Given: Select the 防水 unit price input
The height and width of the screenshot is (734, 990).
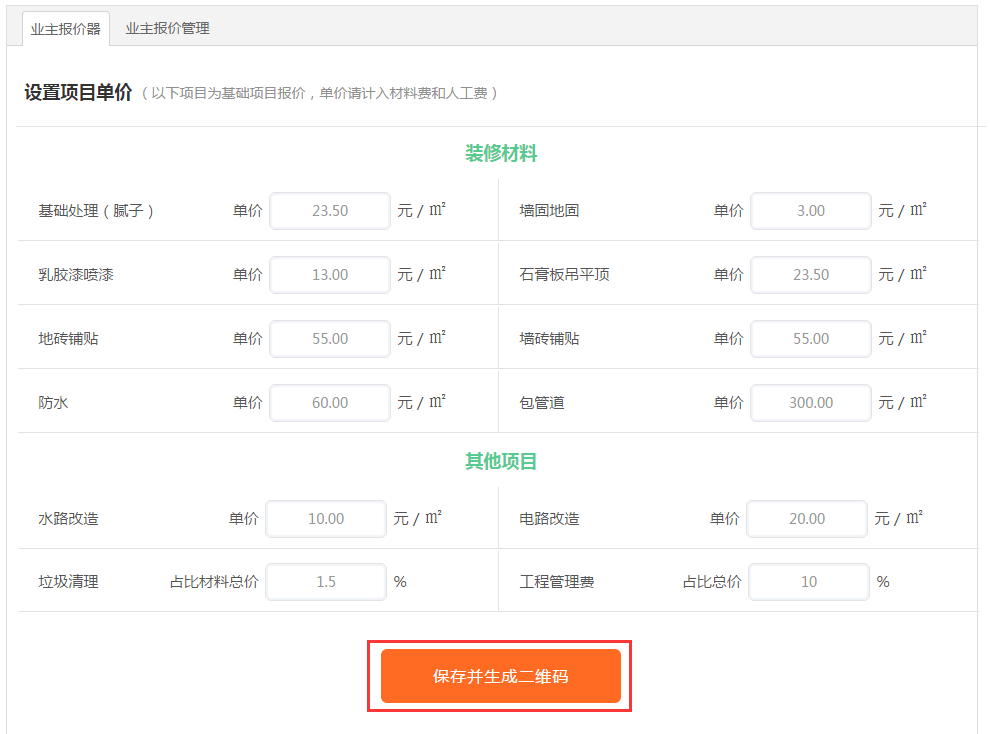Looking at the screenshot, I should click(330, 403).
